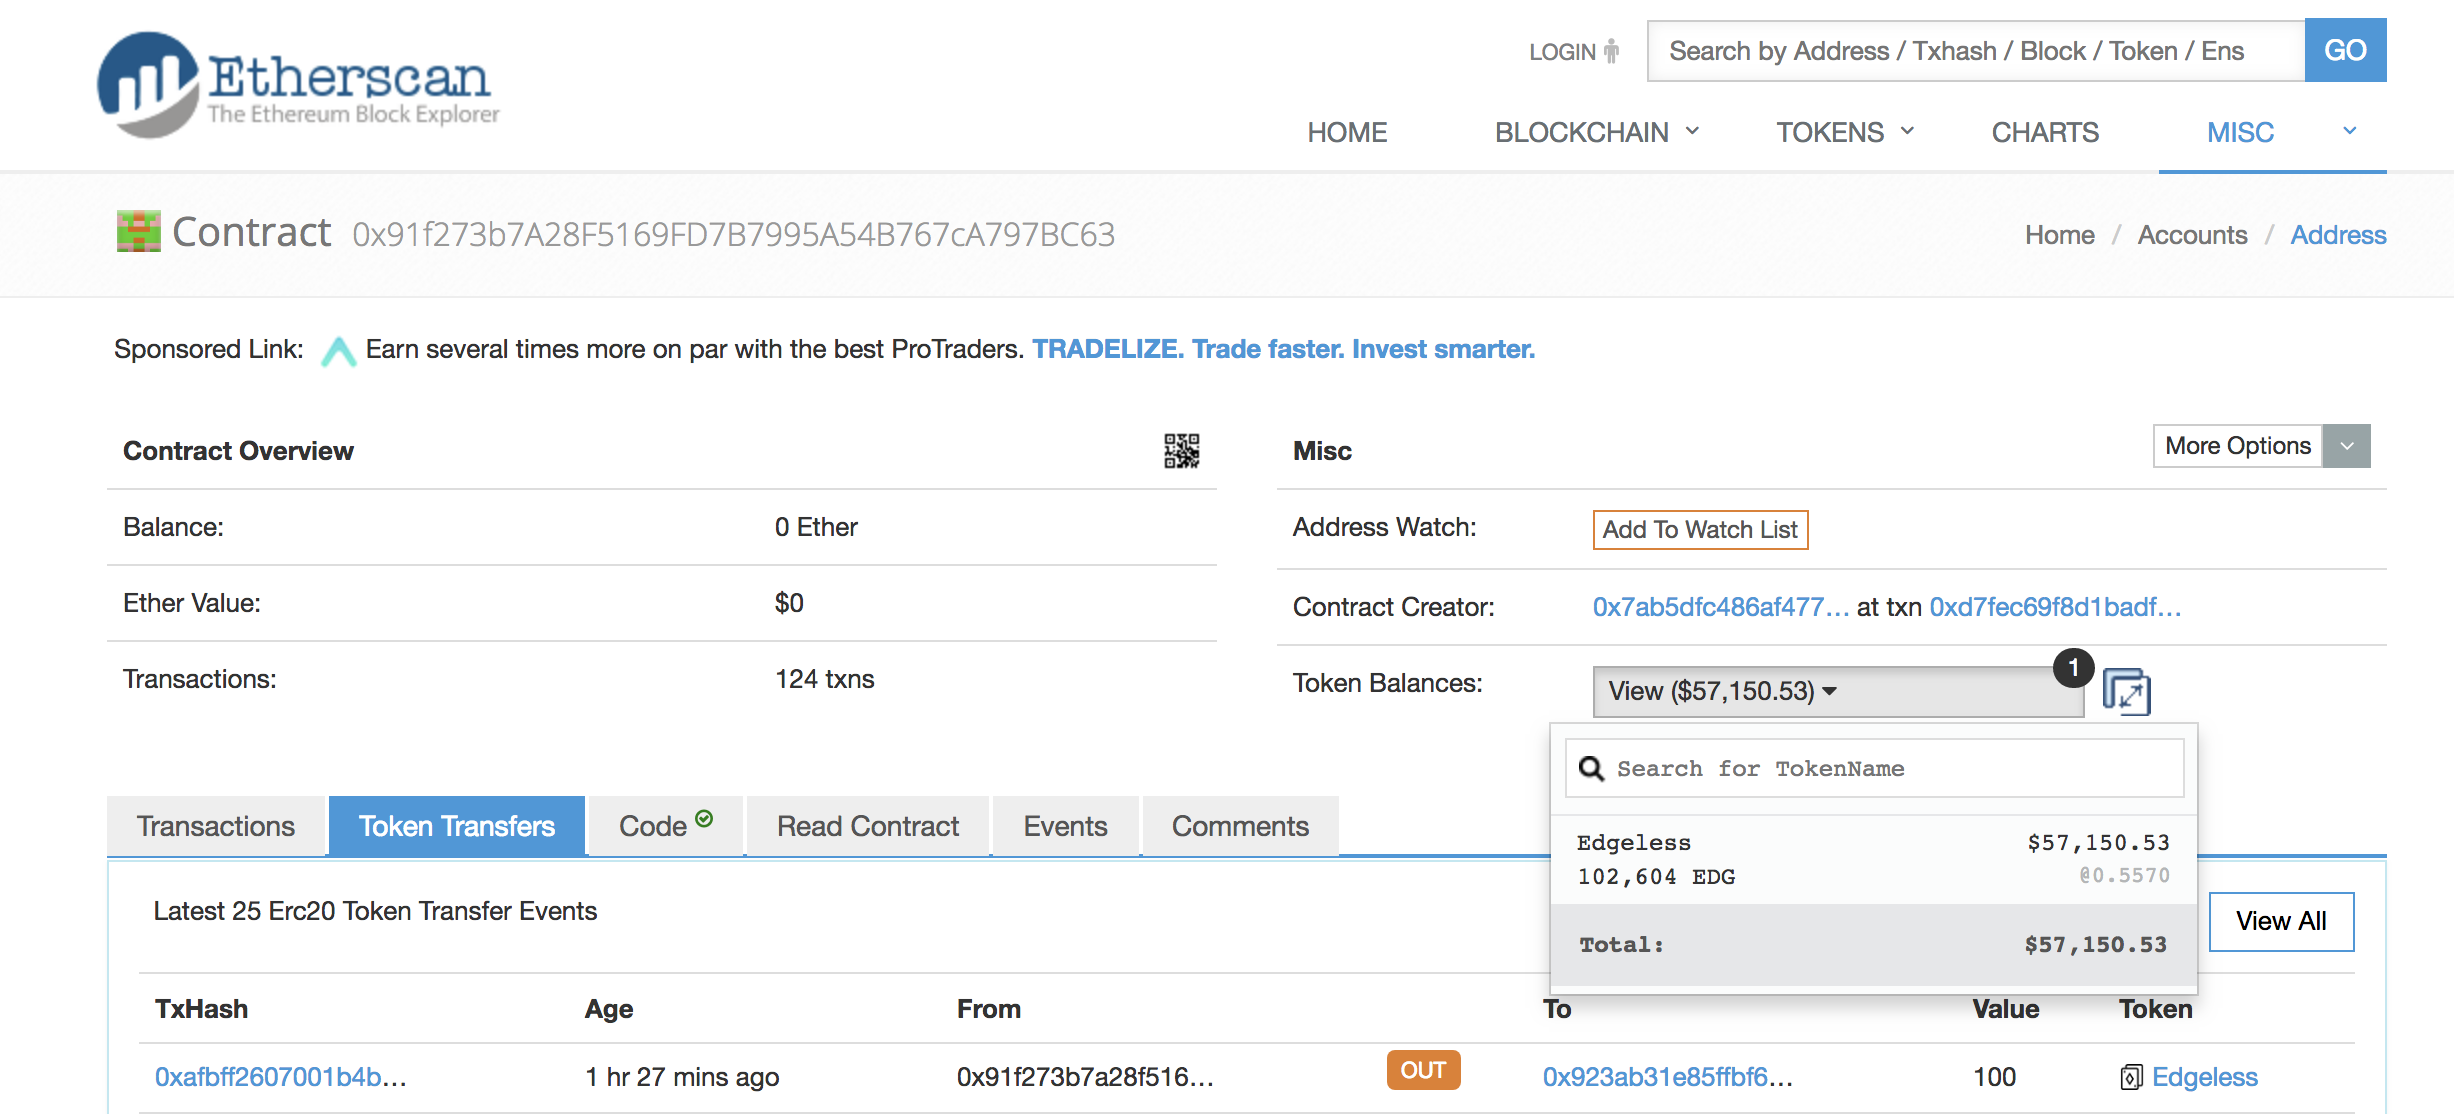This screenshot has width=2454, height=1114.
Task: Open the TOKENS dropdown menu
Action: [1845, 132]
